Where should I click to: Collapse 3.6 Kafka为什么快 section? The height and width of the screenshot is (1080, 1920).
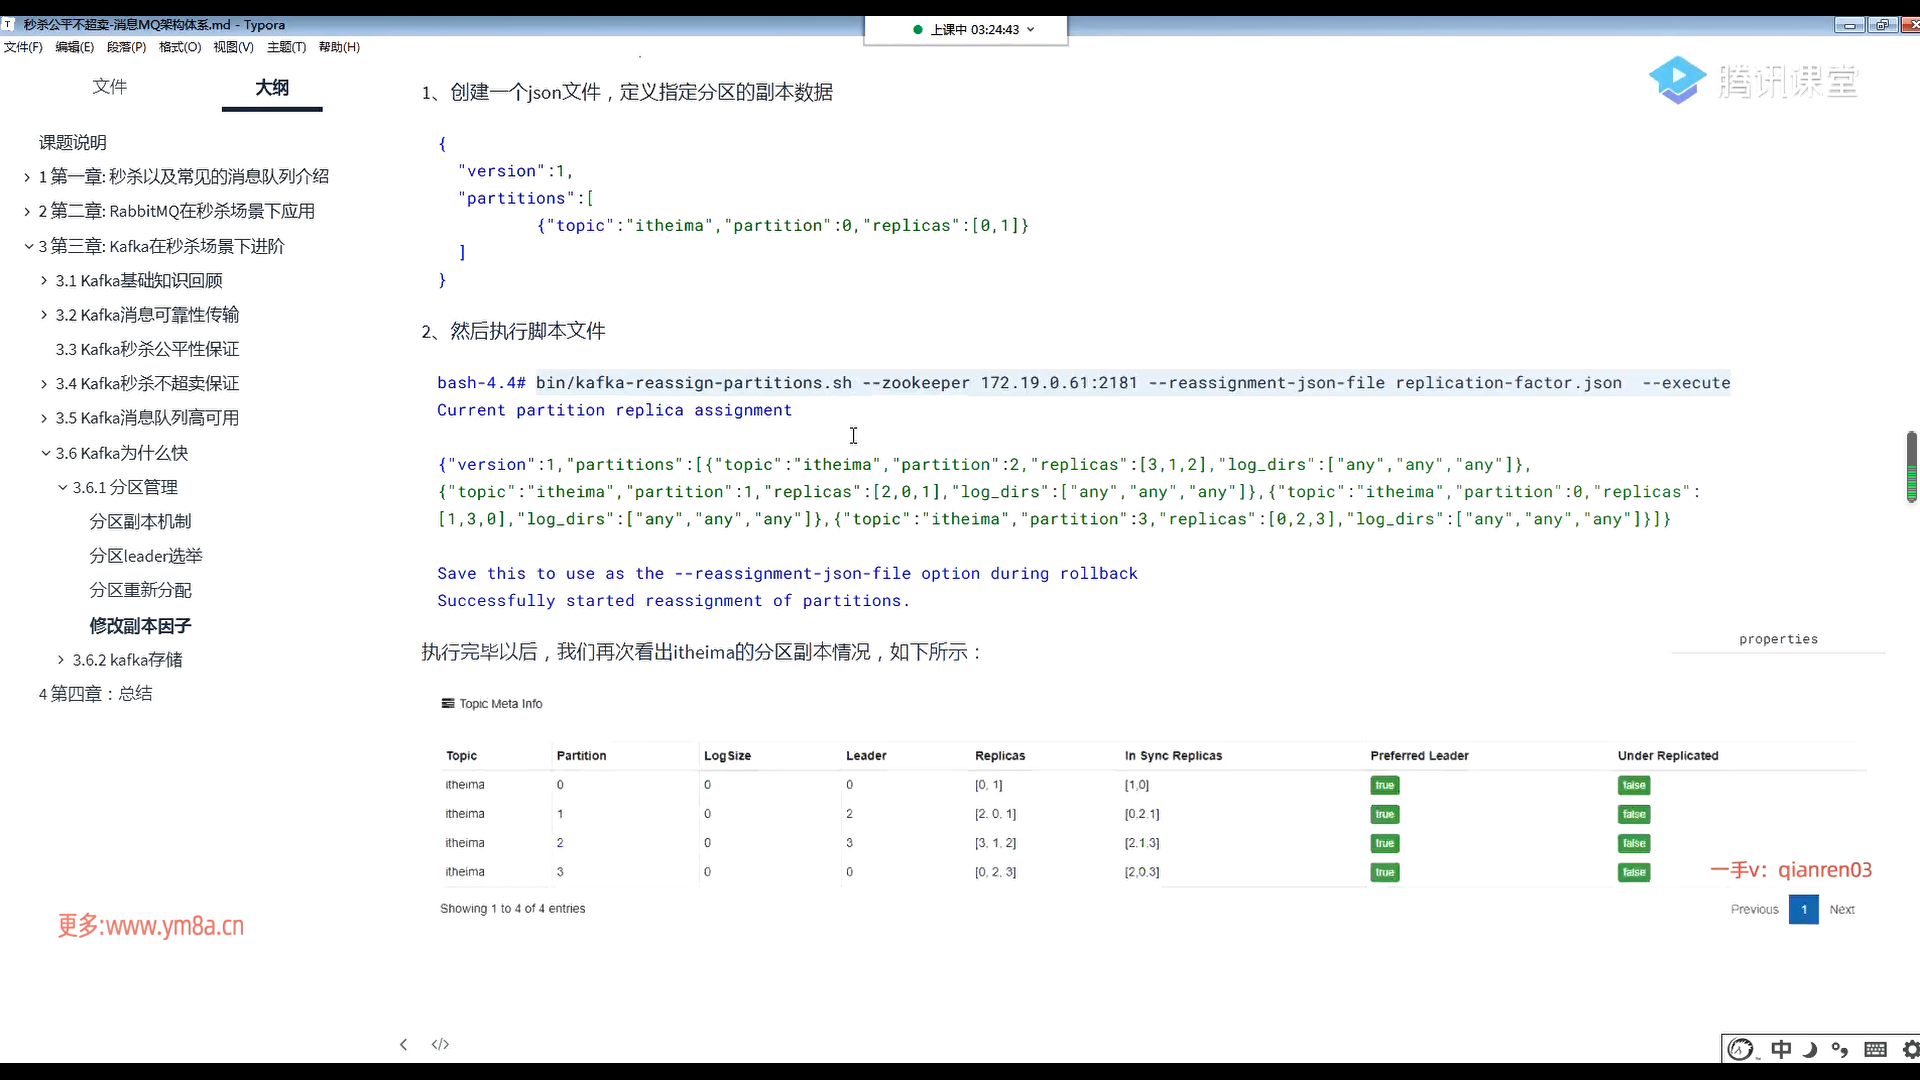[x=46, y=453]
